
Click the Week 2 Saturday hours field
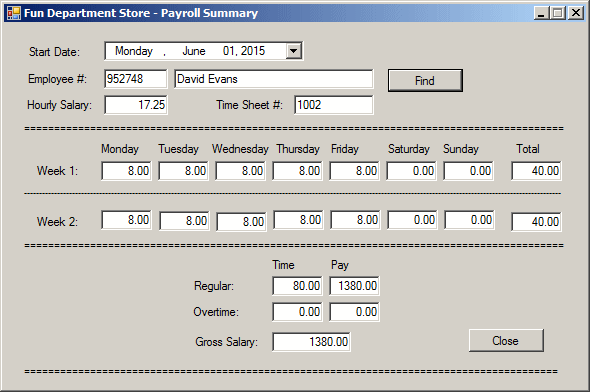[x=412, y=220]
